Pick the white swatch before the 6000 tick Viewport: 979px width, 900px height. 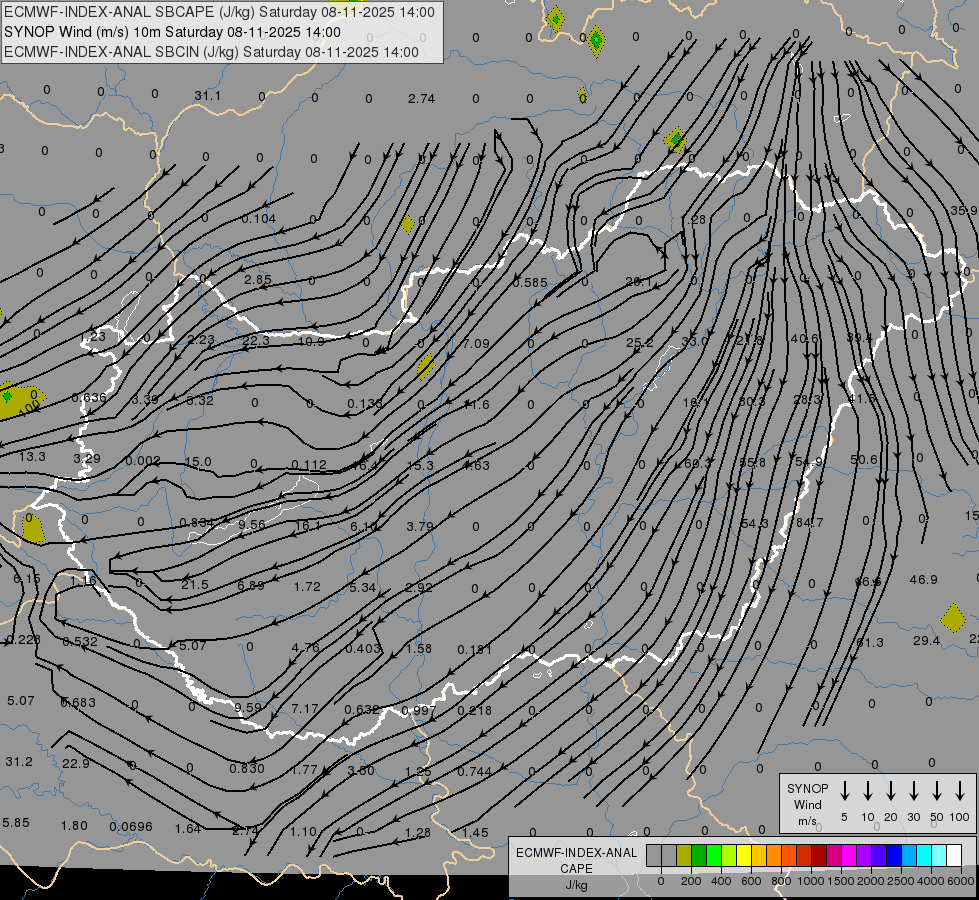(x=954, y=856)
